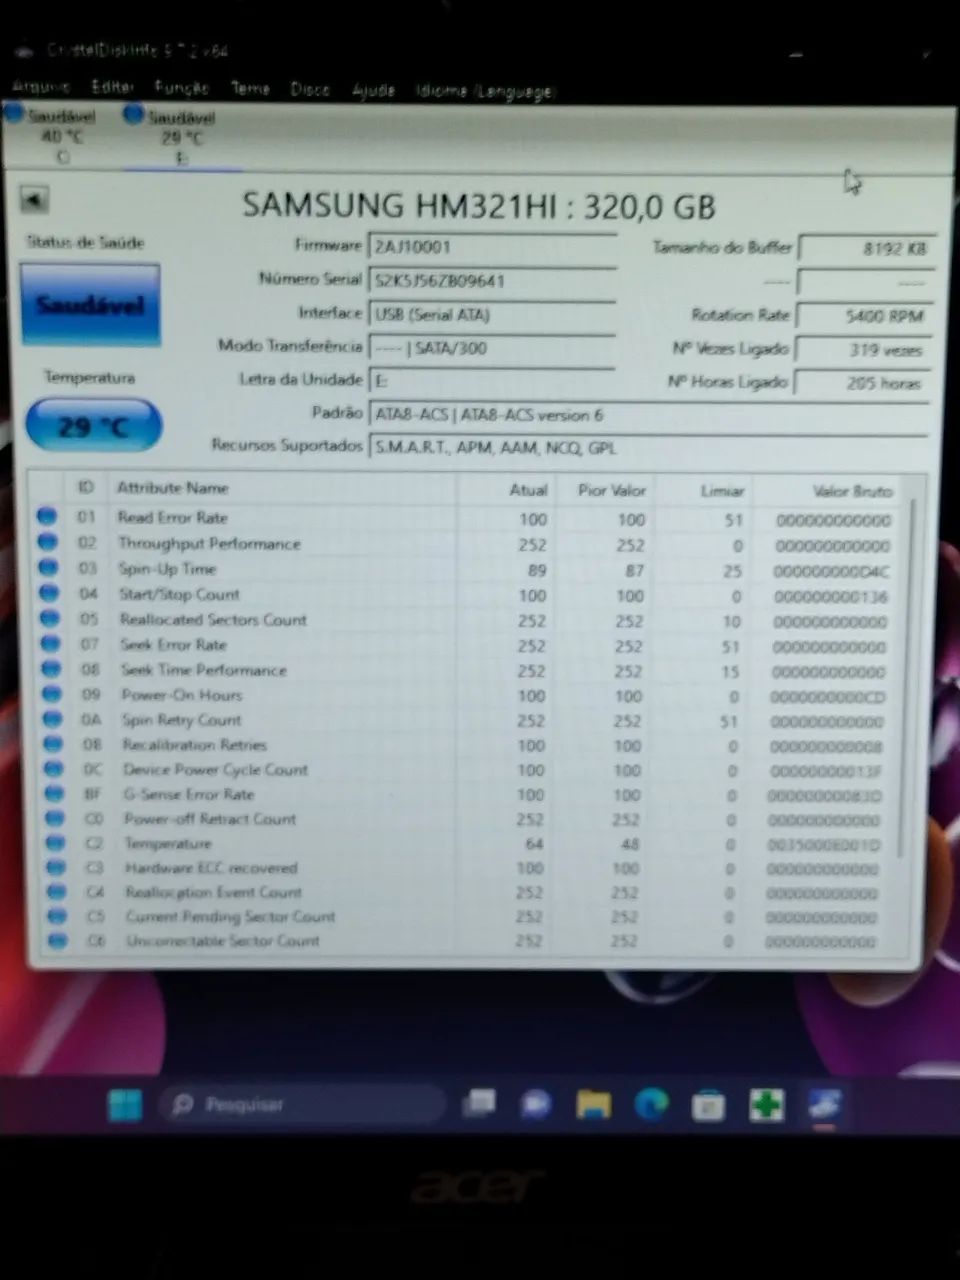This screenshot has height=1280, width=960.
Task: Select the Spin-Up Time attribute name
Action: pyautogui.click(x=167, y=568)
